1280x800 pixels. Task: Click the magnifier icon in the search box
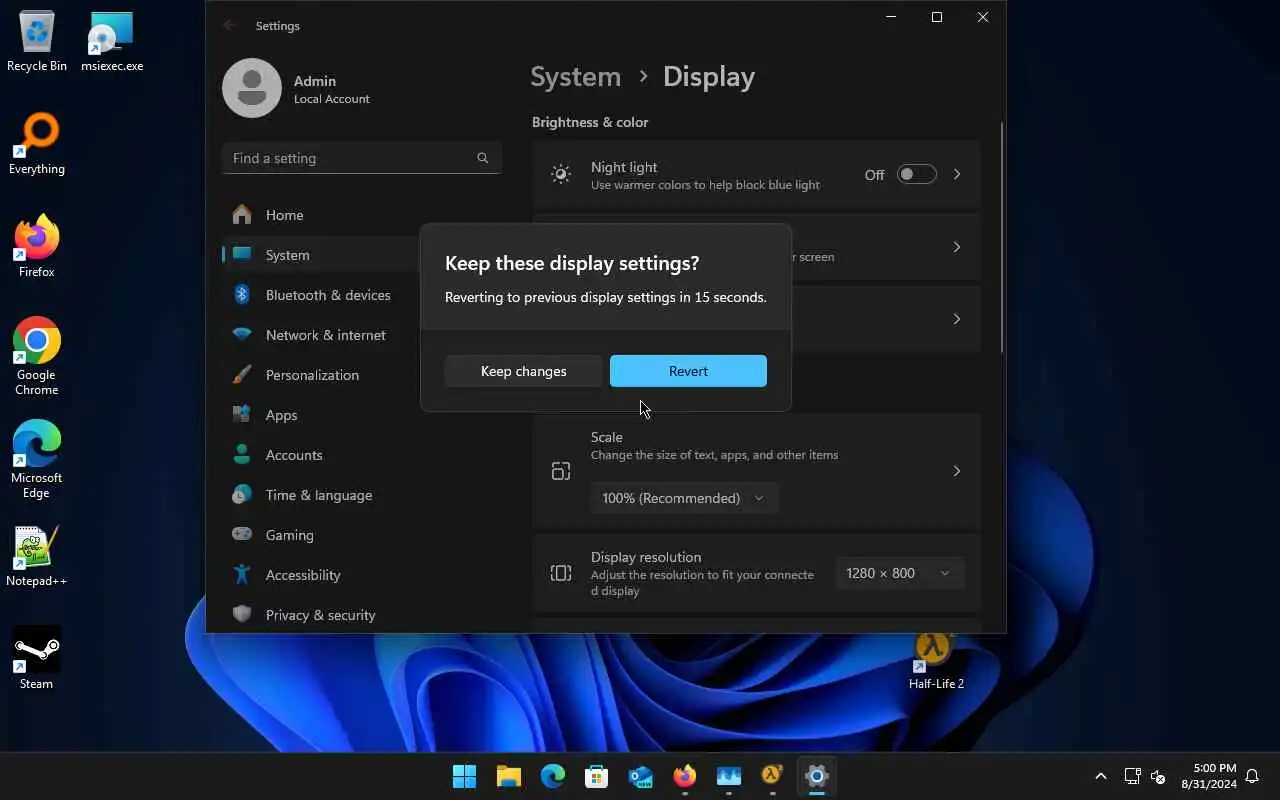pyautogui.click(x=483, y=158)
